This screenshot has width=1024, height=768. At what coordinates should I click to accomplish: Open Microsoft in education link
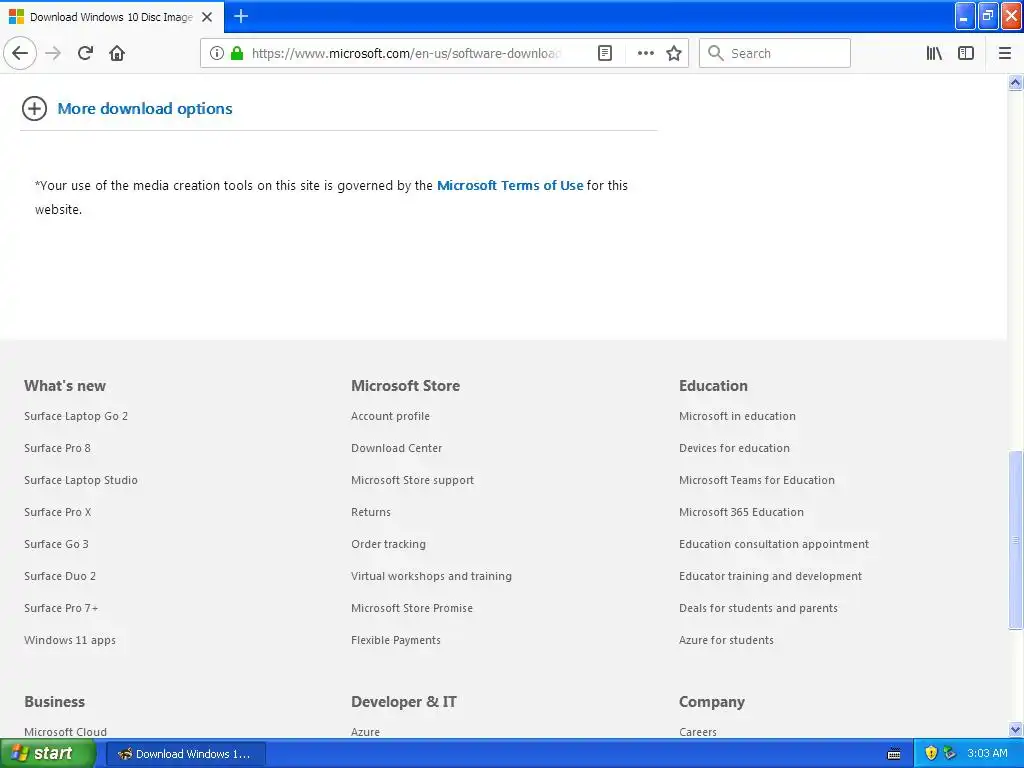pyautogui.click(x=737, y=416)
